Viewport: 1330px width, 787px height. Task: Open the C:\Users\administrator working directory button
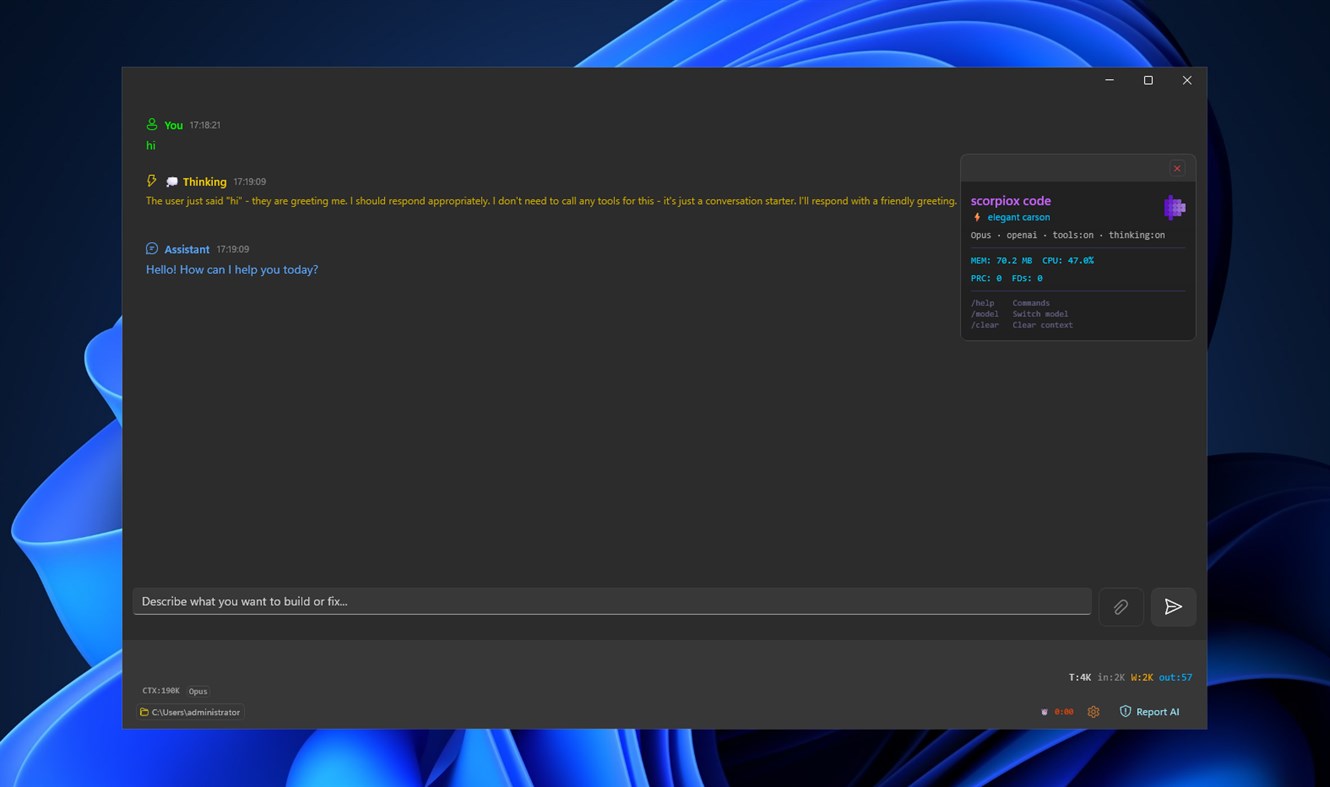[190, 712]
